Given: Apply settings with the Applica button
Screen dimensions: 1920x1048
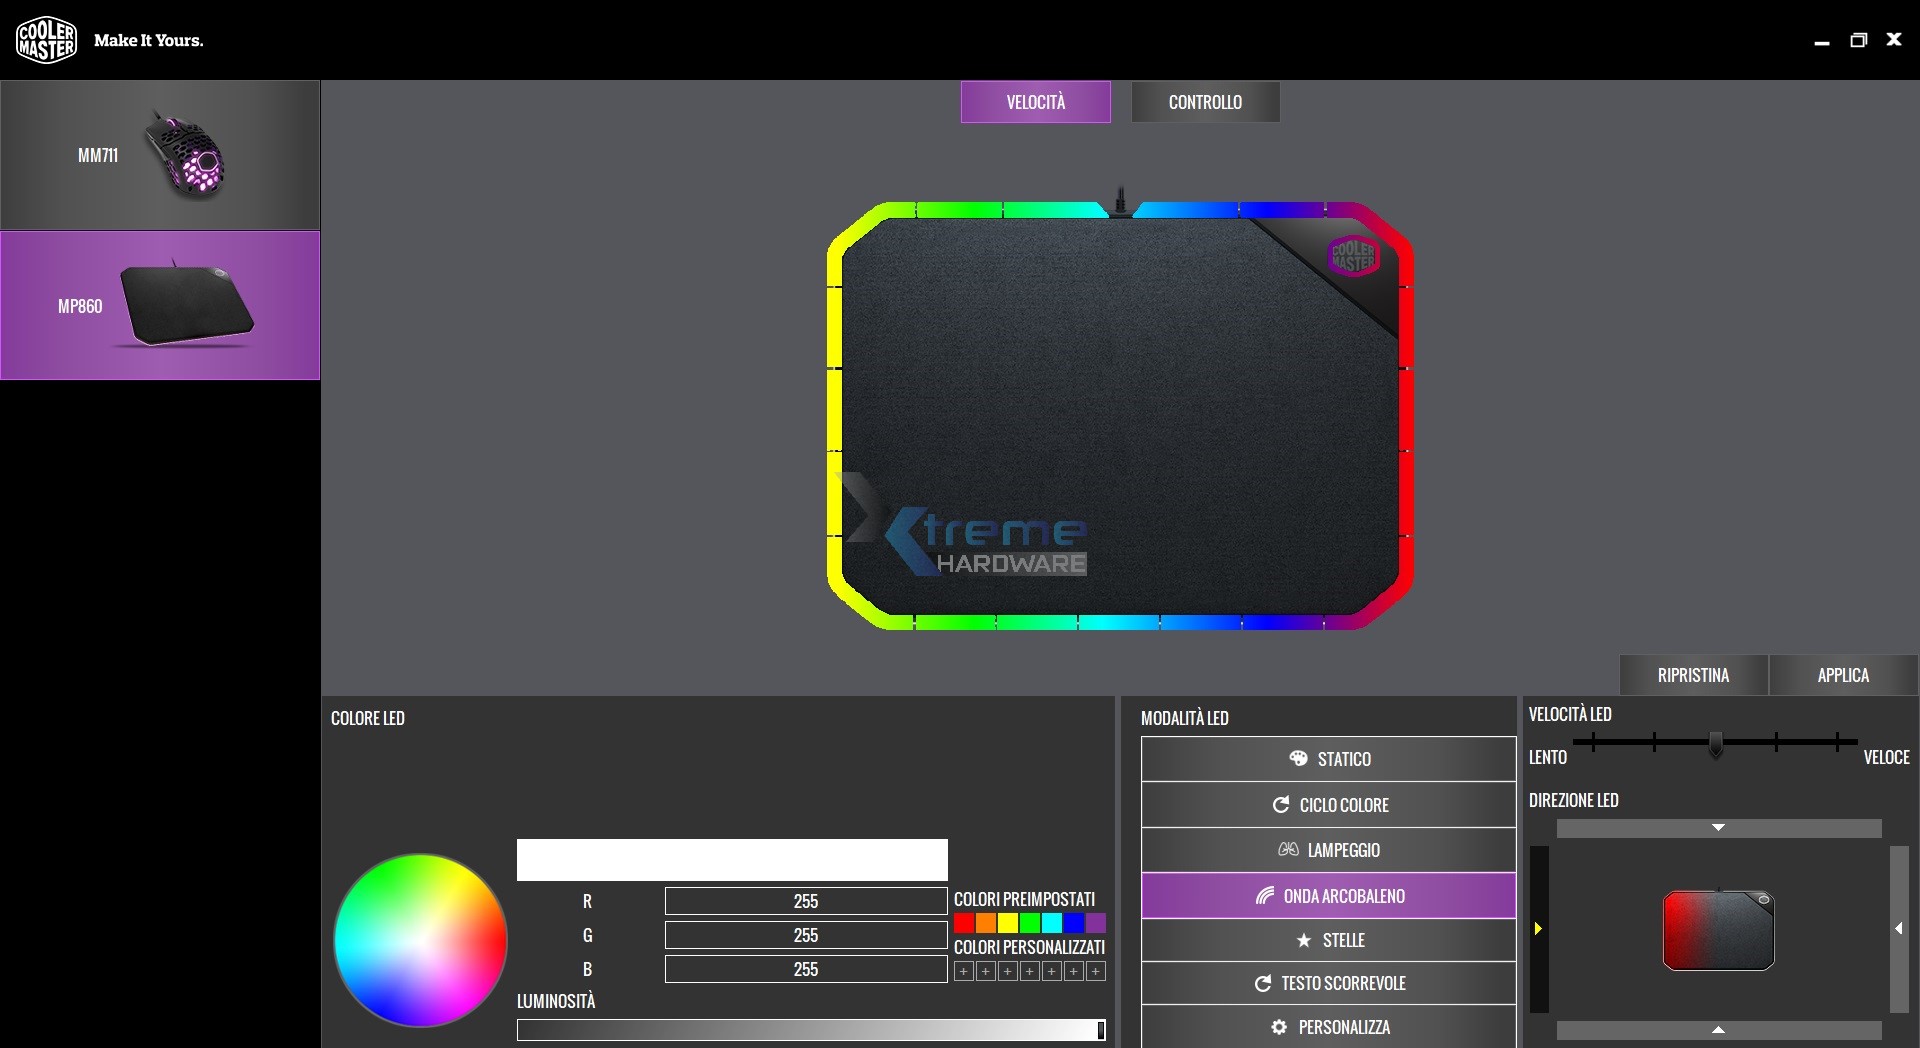Looking at the screenshot, I should click(1841, 675).
